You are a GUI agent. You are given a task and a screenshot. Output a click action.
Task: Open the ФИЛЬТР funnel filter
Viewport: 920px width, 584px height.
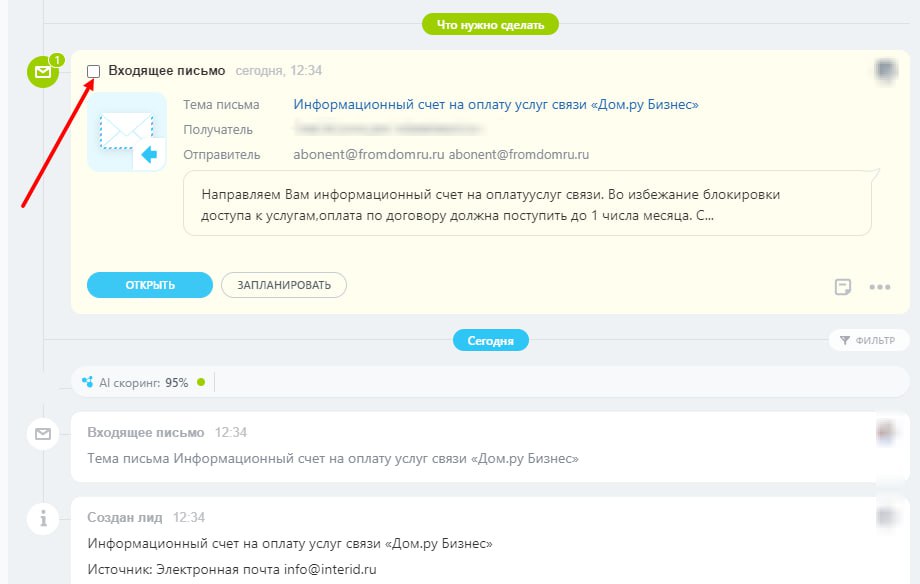pyautogui.click(x=869, y=341)
